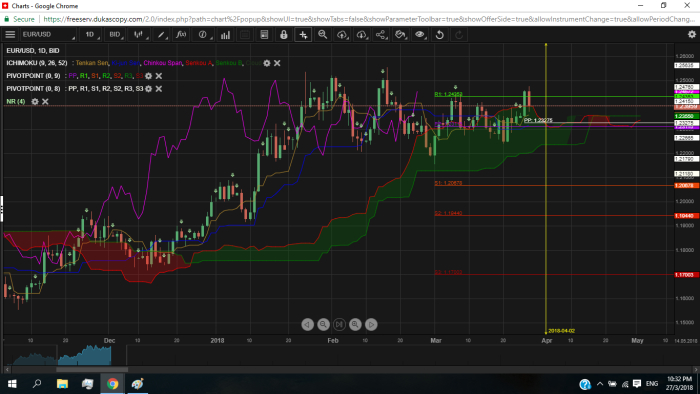Open ICHIMOKU indicator settings gear
This screenshot has width=700, height=394.
click(267, 63)
